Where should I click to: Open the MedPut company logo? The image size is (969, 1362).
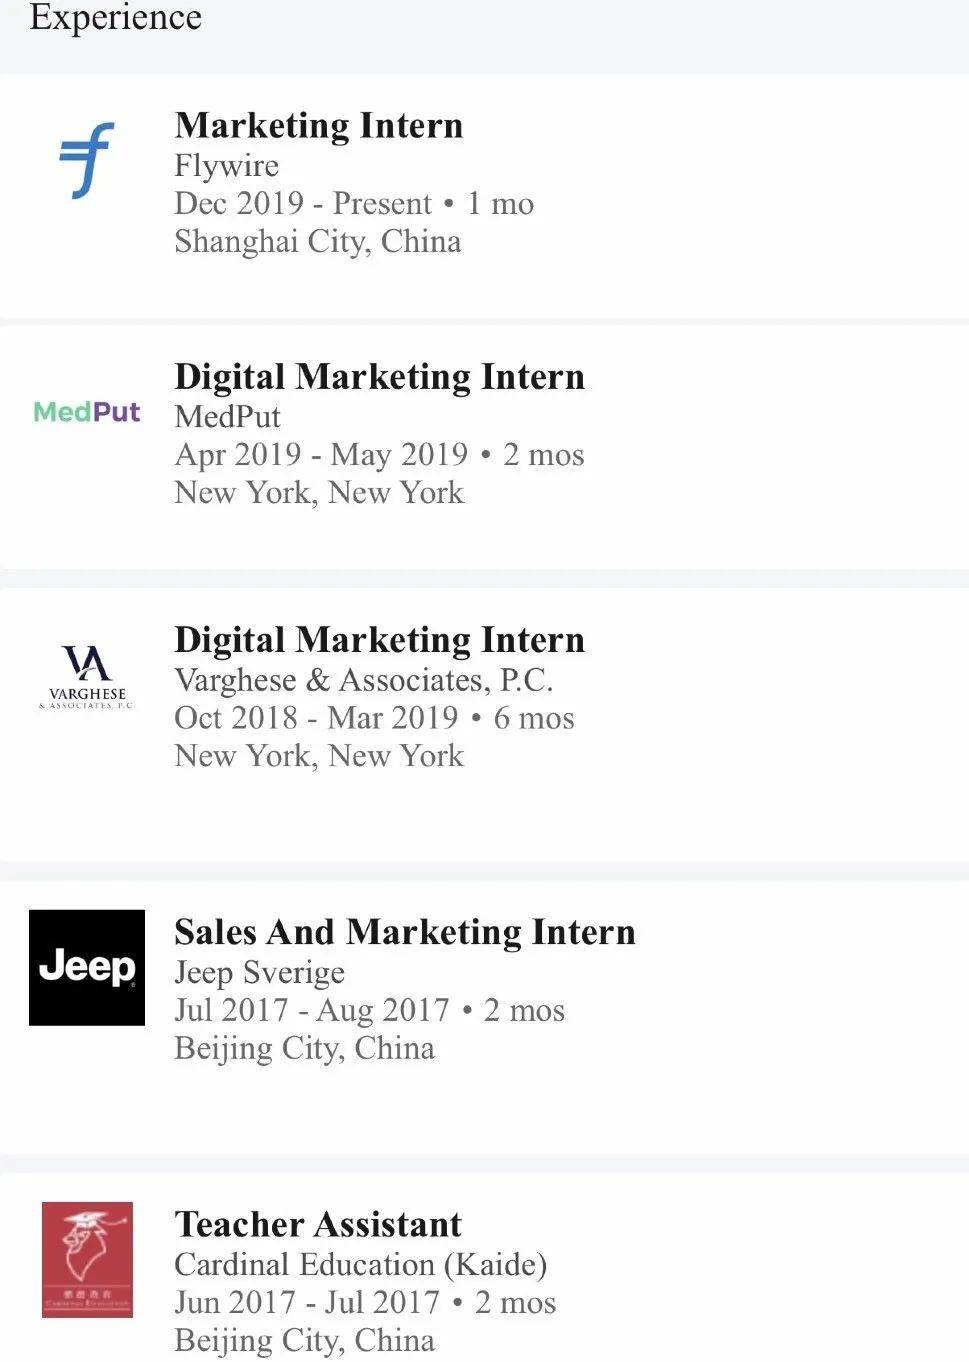[87, 412]
